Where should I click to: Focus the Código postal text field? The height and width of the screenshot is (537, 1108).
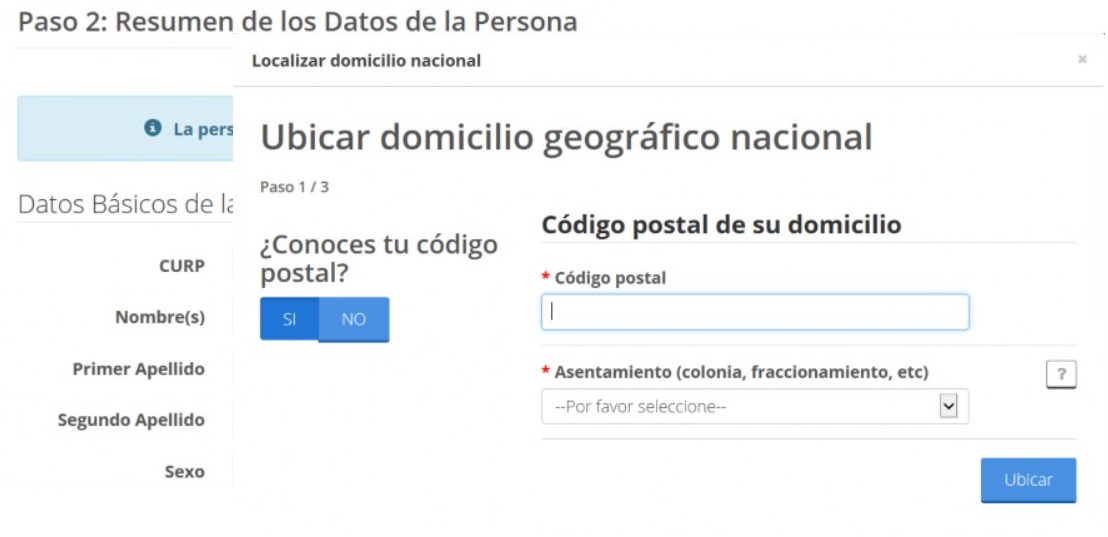755,312
